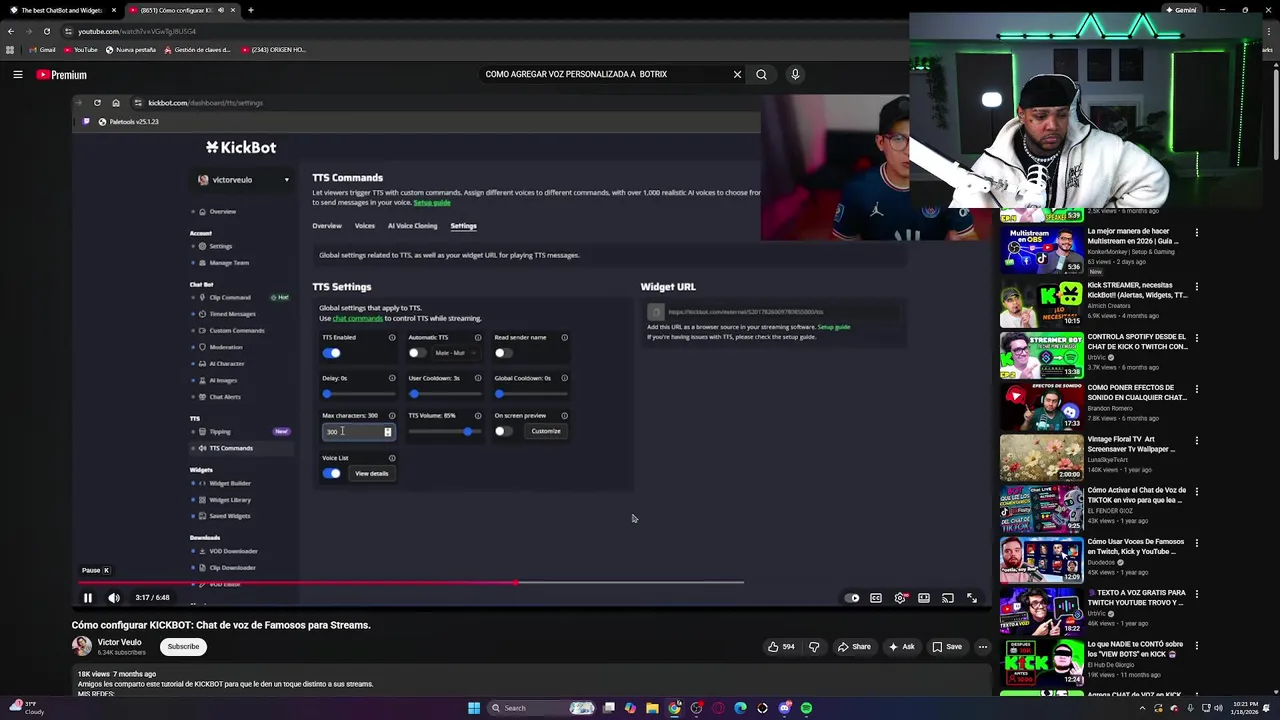Click the Delay slider handle
Viewport: 1280px width, 720px height.
[327, 393]
